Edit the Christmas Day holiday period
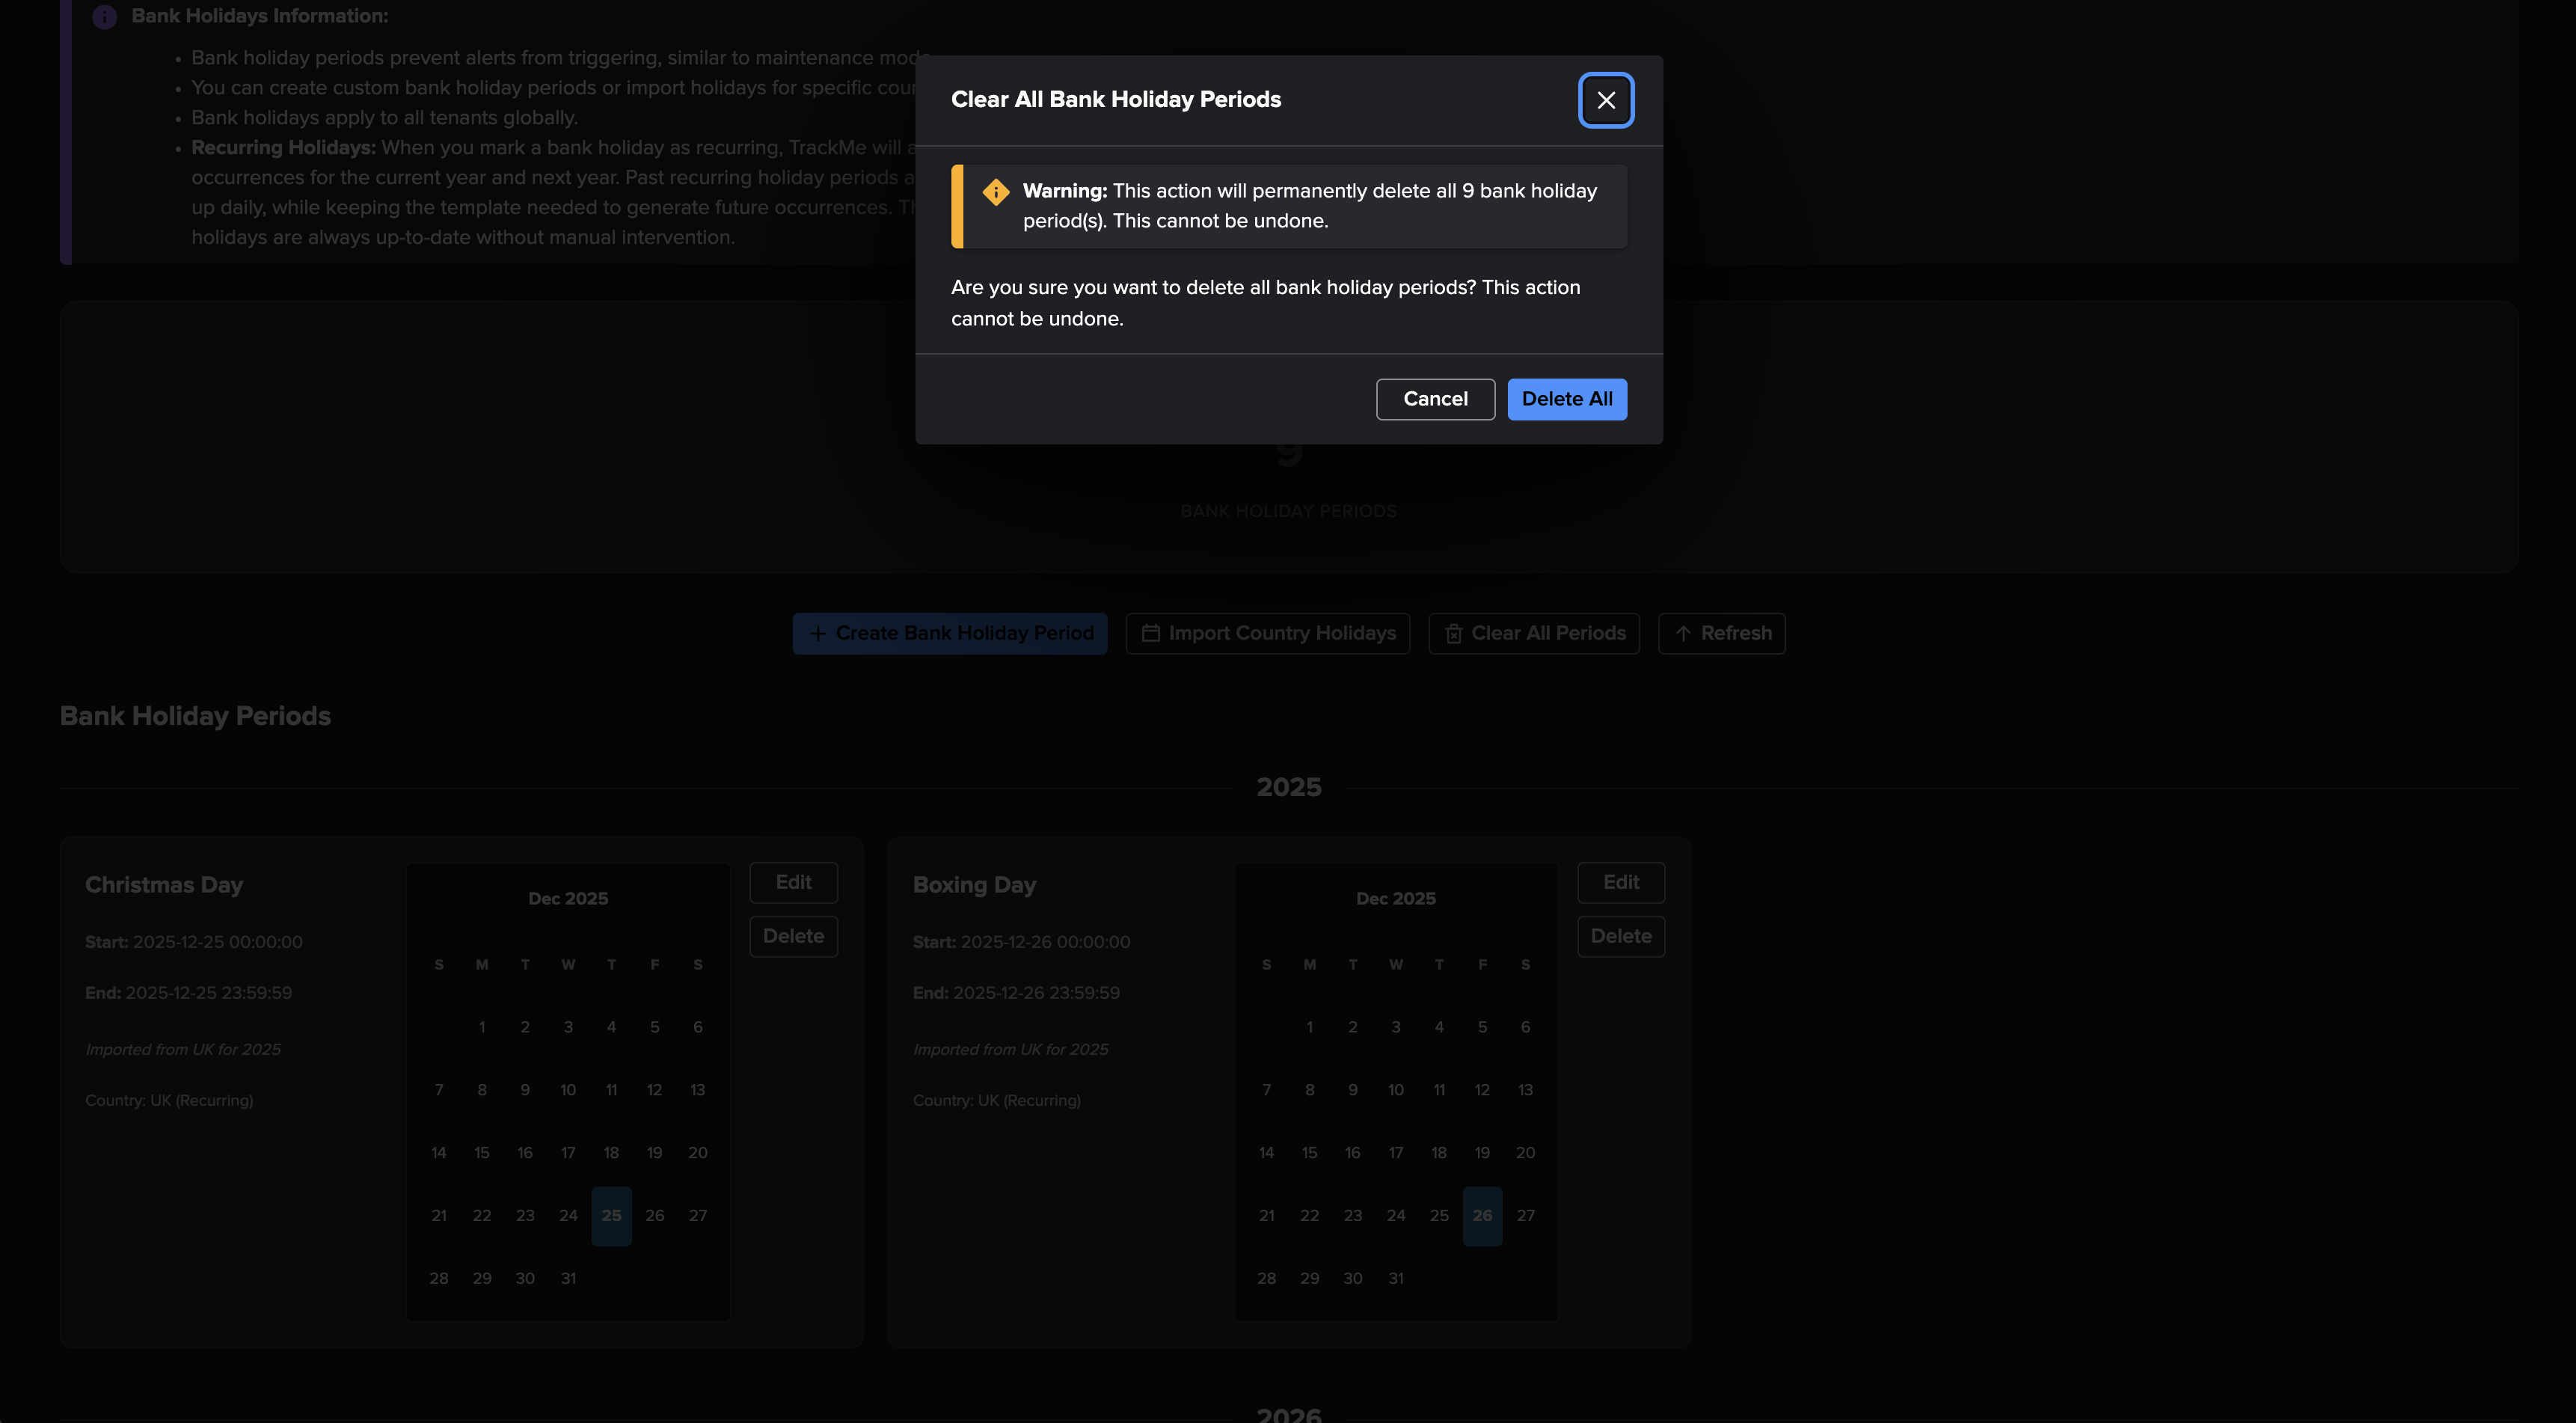Image resolution: width=2576 pixels, height=1423 pixels. [x=793, y=882]
